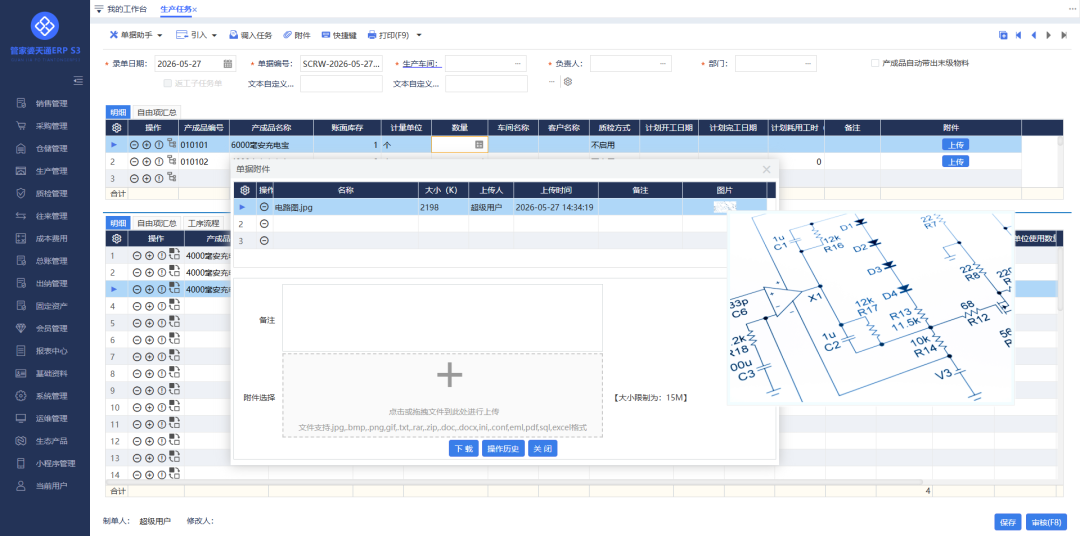Select 生产任务 tab
The width and height of the screenshot is (1080, 536).
[176, 9]
